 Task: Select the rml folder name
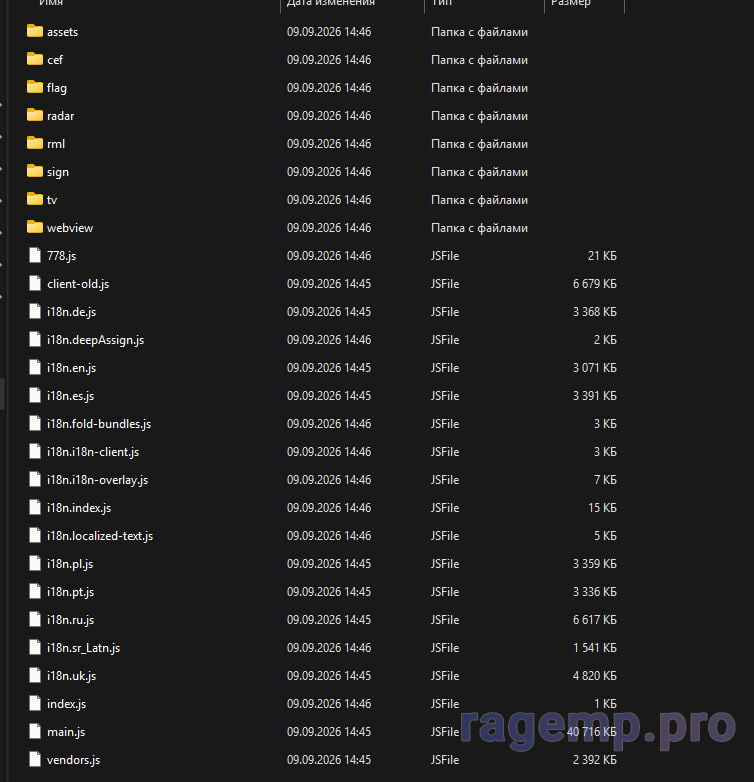(x=56, y=144)
